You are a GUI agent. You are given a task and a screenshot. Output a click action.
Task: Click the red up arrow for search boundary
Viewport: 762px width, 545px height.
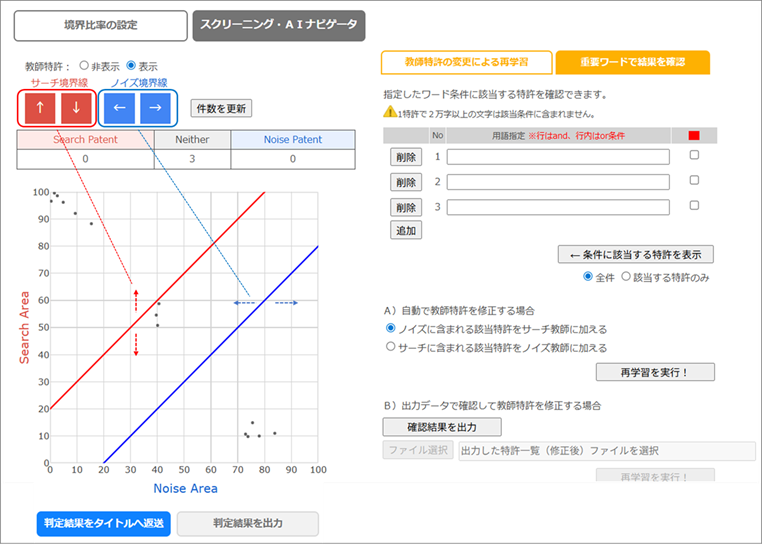pyautogui.click(x=40, y=108)
